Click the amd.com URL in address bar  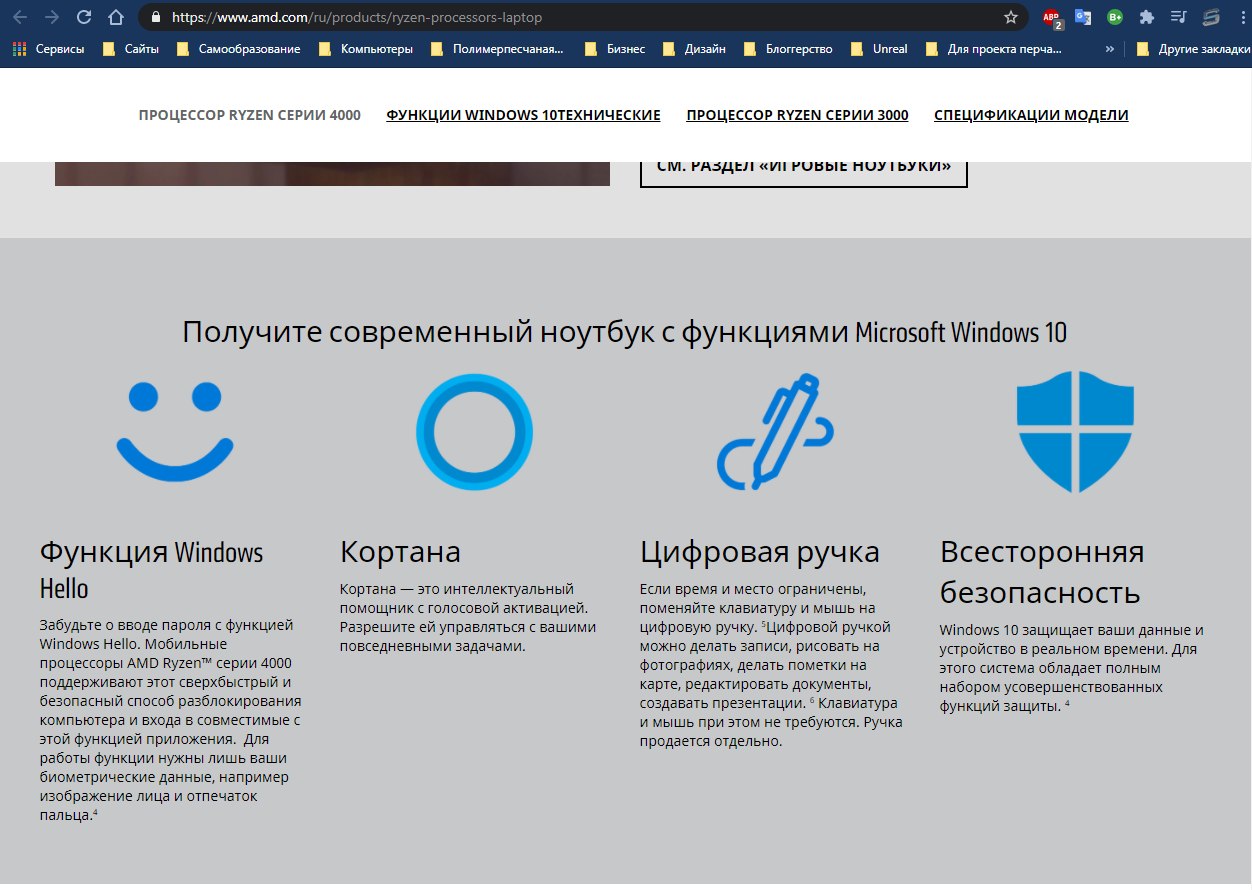[359, 17]
